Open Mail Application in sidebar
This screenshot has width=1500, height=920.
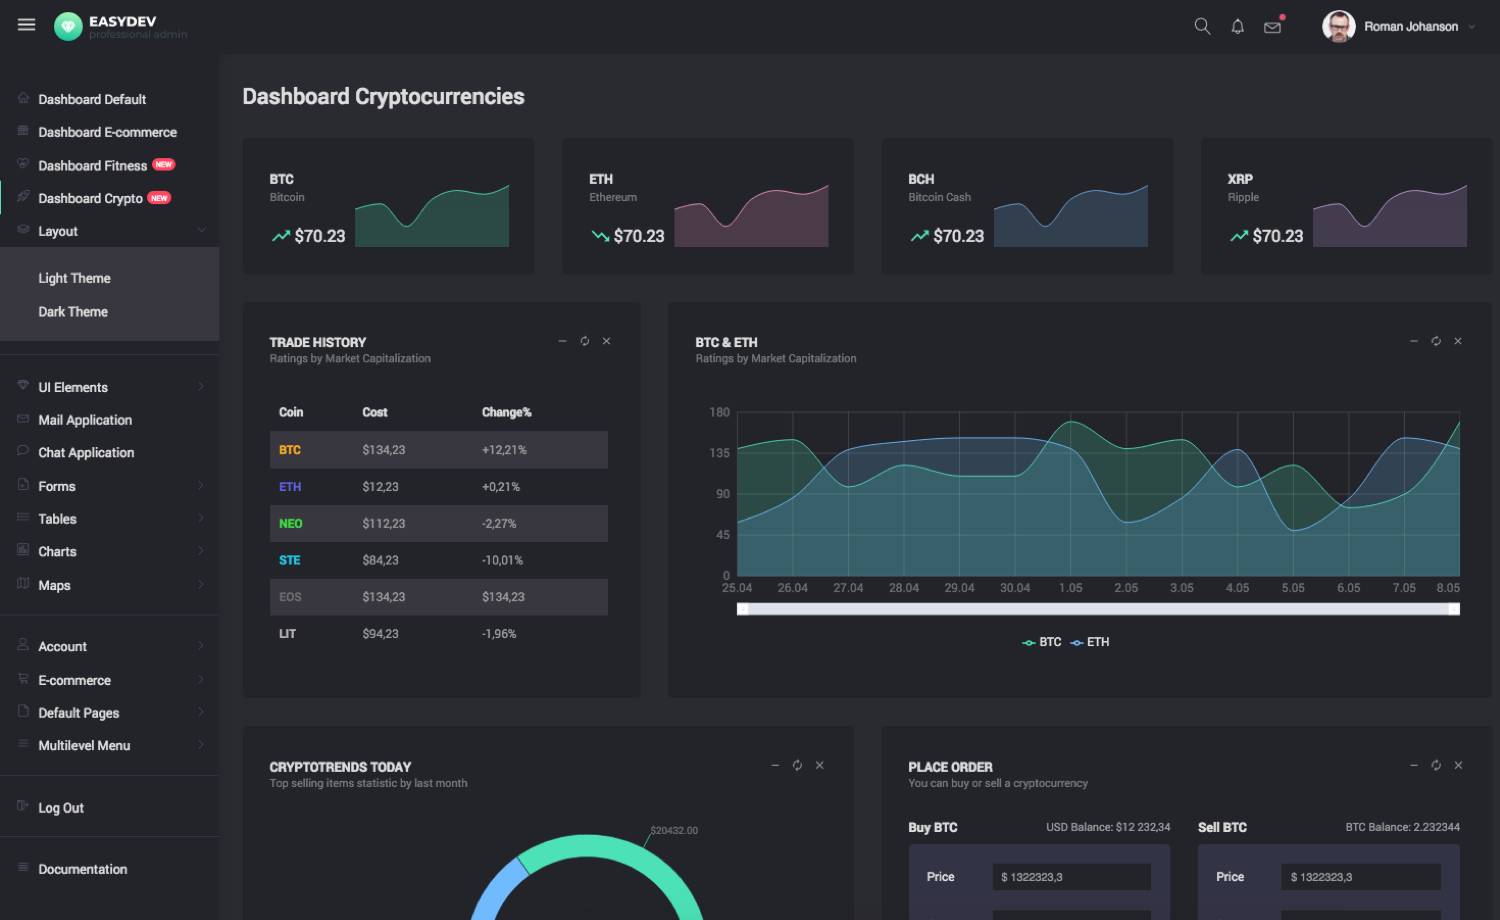click(85, 420)
